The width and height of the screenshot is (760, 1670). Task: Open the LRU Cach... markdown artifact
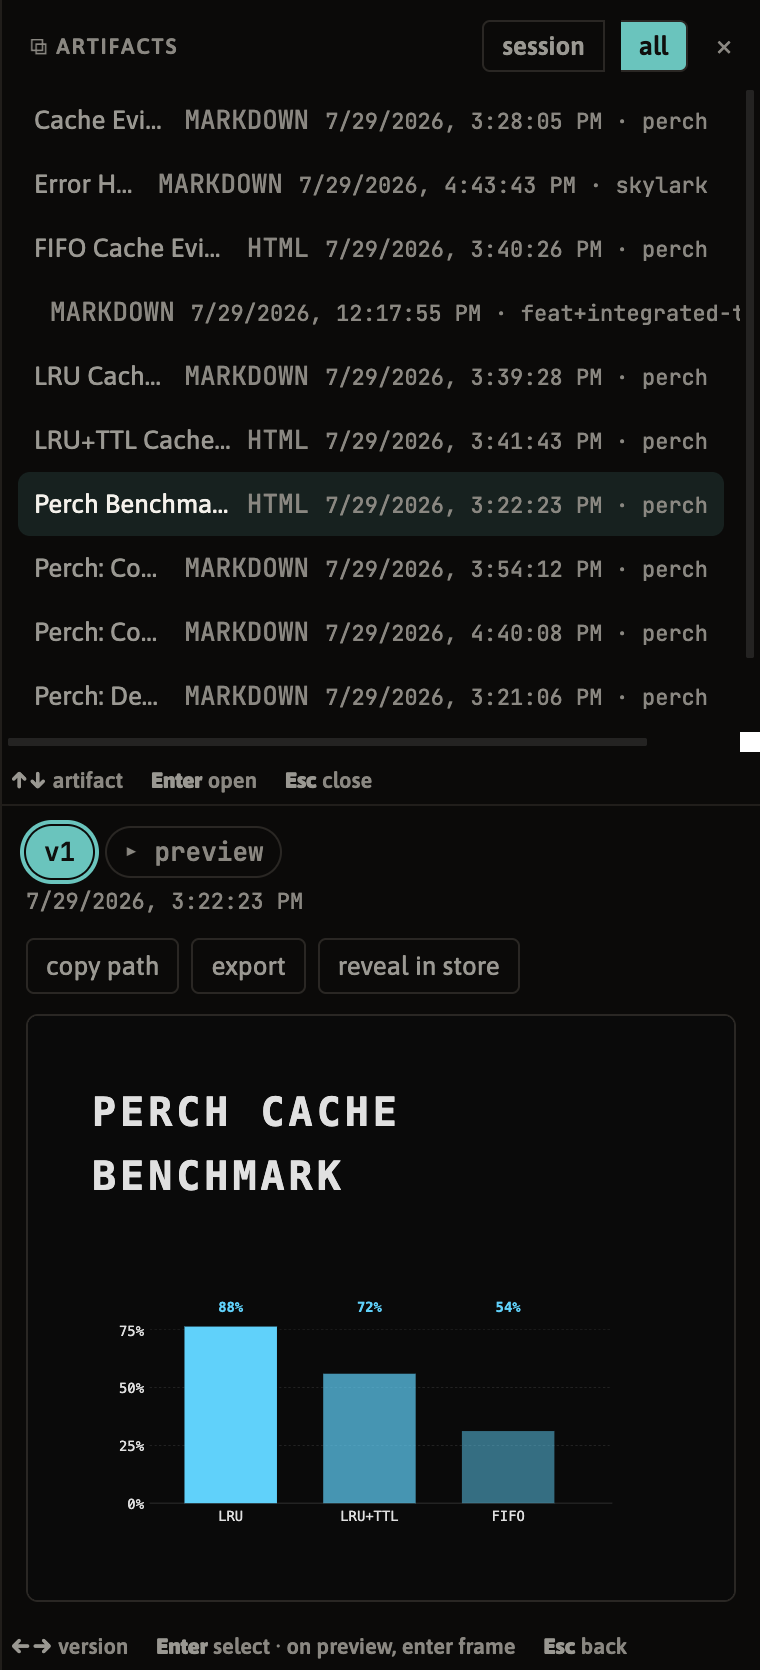tap(371, 377)
